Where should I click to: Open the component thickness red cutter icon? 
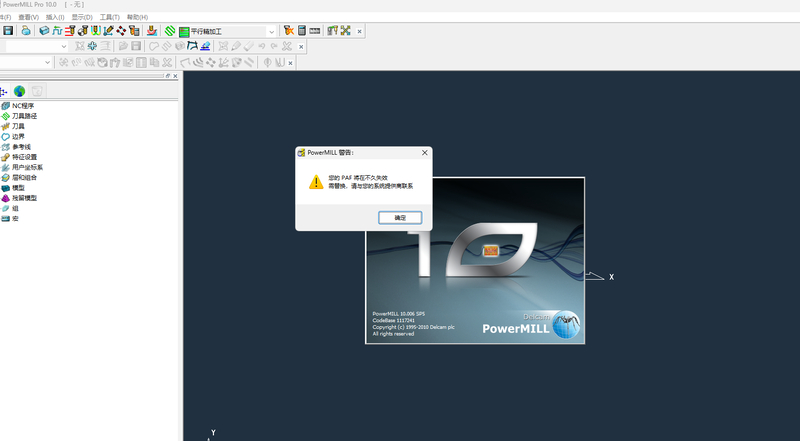pyautogui.click(x=152, y=31)
